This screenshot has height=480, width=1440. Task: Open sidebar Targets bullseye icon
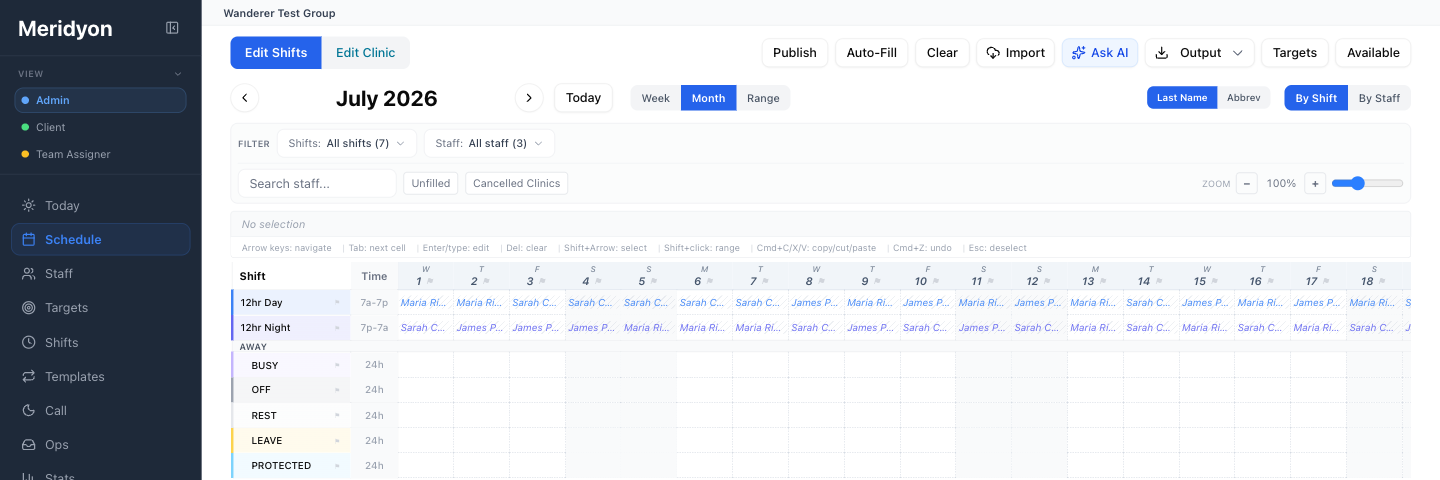tap(28, 308)
